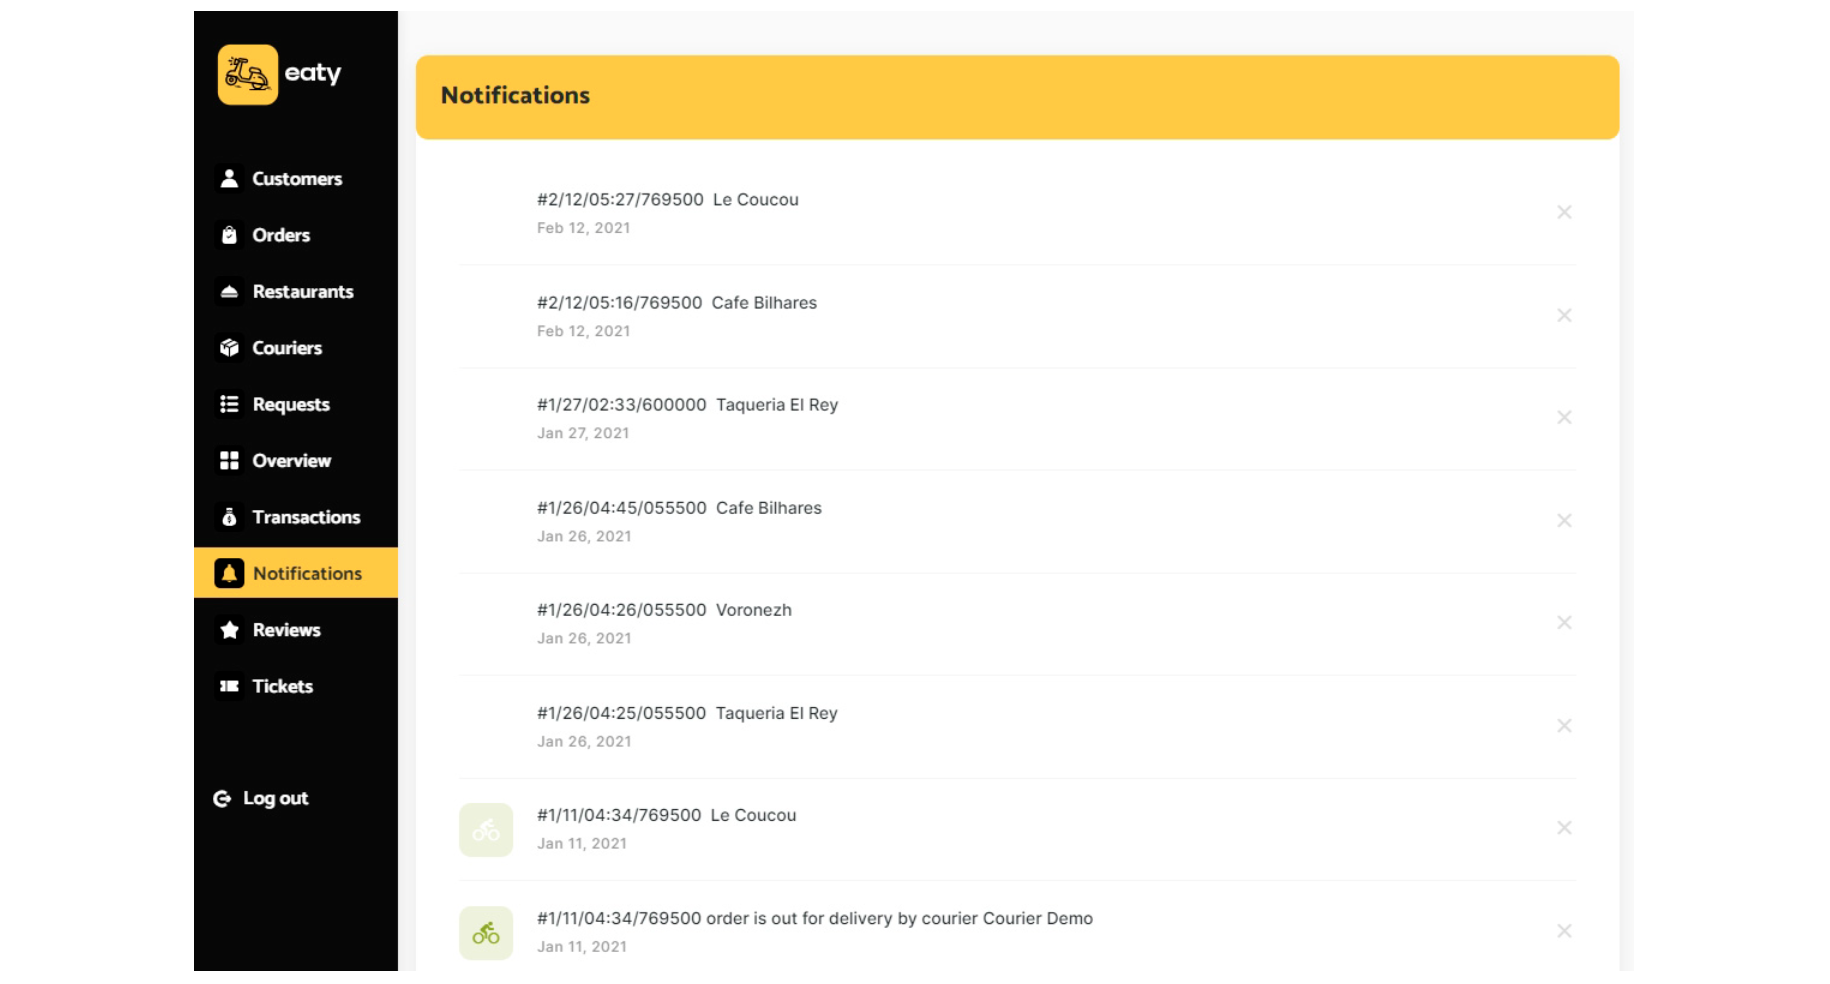Select notification text #2/12/05:16/769500 Cafe Bilhares
This screenshot has height=984, width=1830.
[x=677, y=303]
